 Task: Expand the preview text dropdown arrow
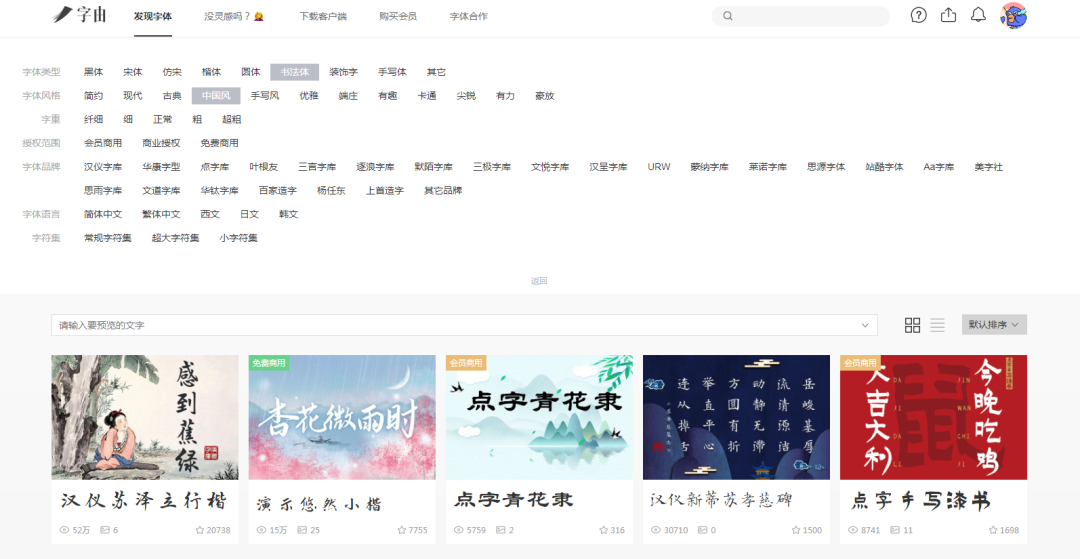[865, 326]
